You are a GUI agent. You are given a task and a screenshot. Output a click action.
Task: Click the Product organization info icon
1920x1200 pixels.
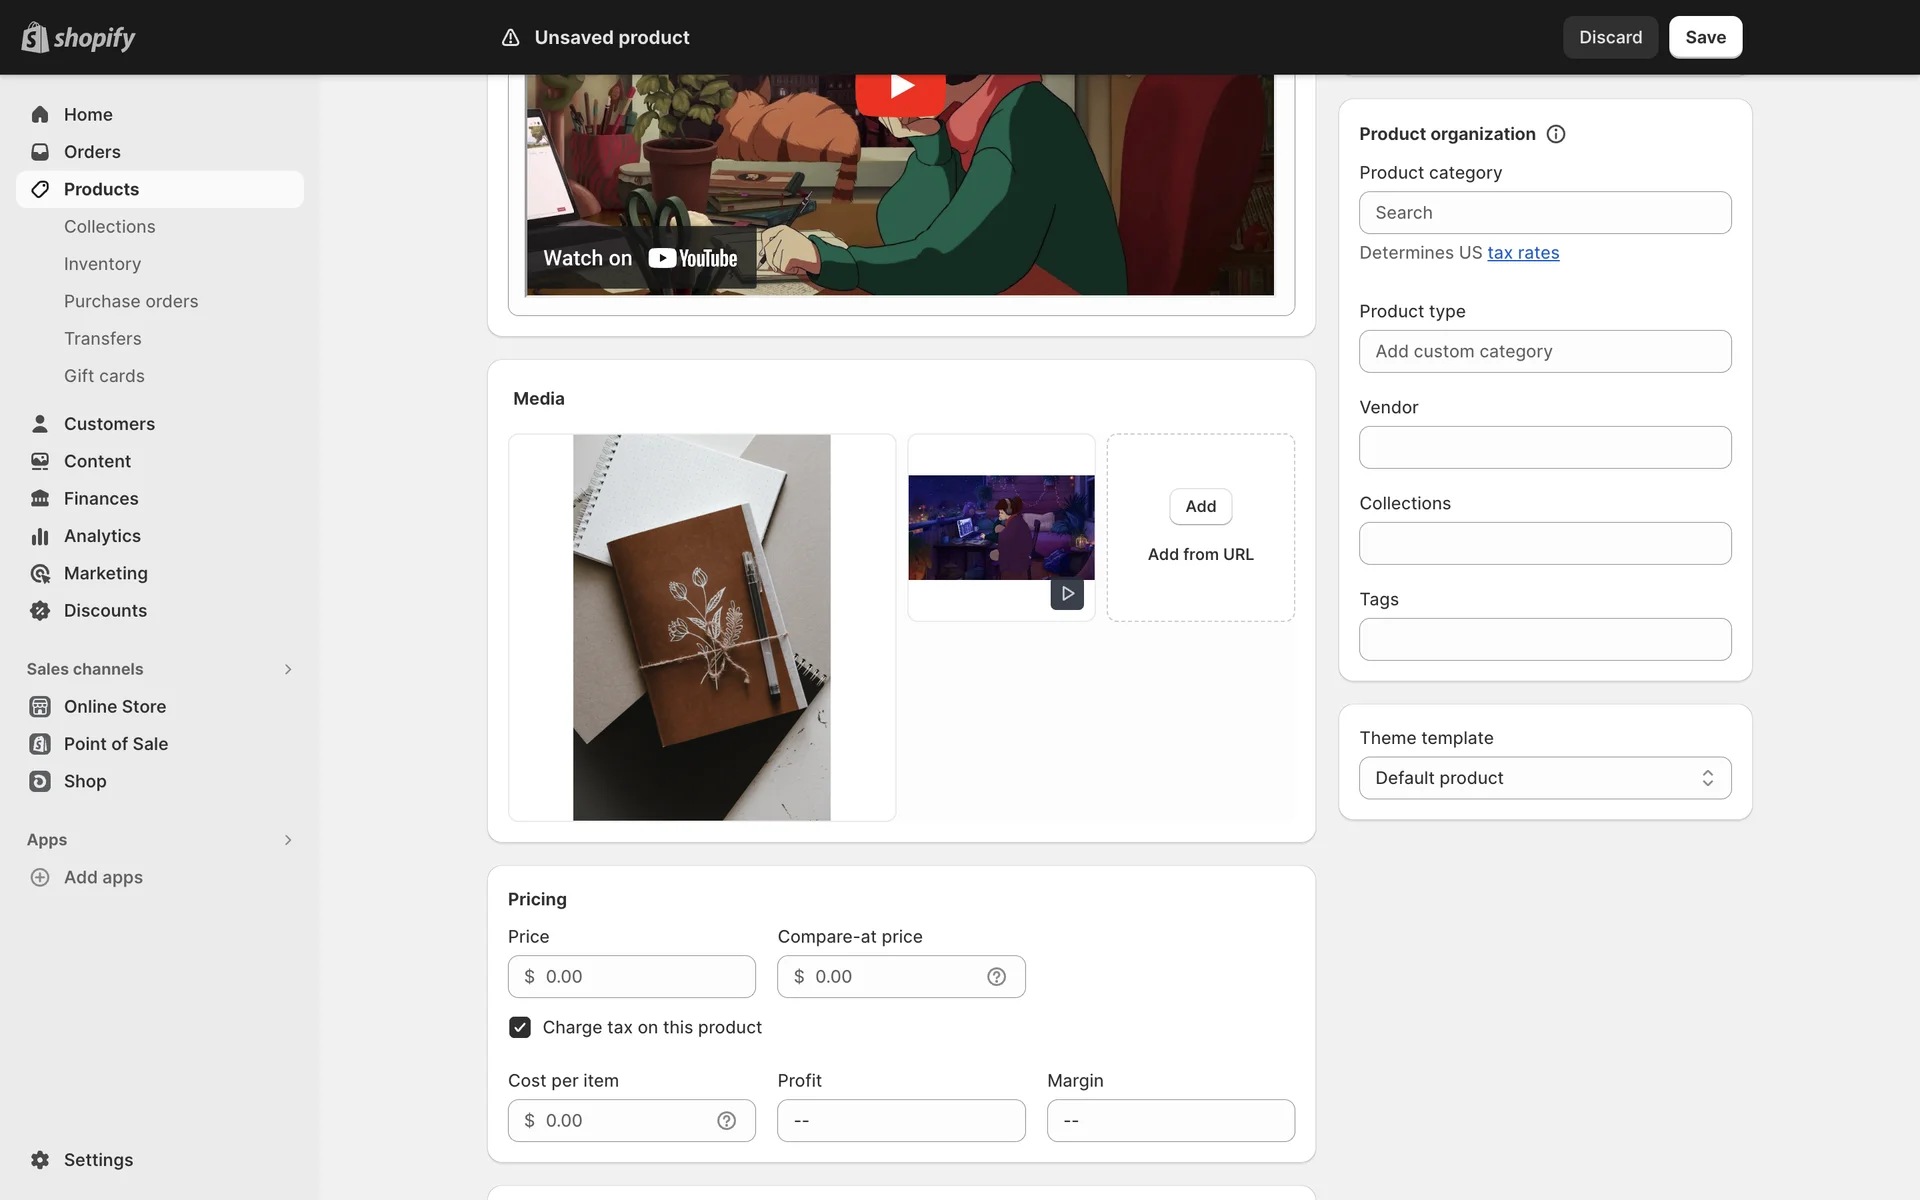[x=1556, y=134]
